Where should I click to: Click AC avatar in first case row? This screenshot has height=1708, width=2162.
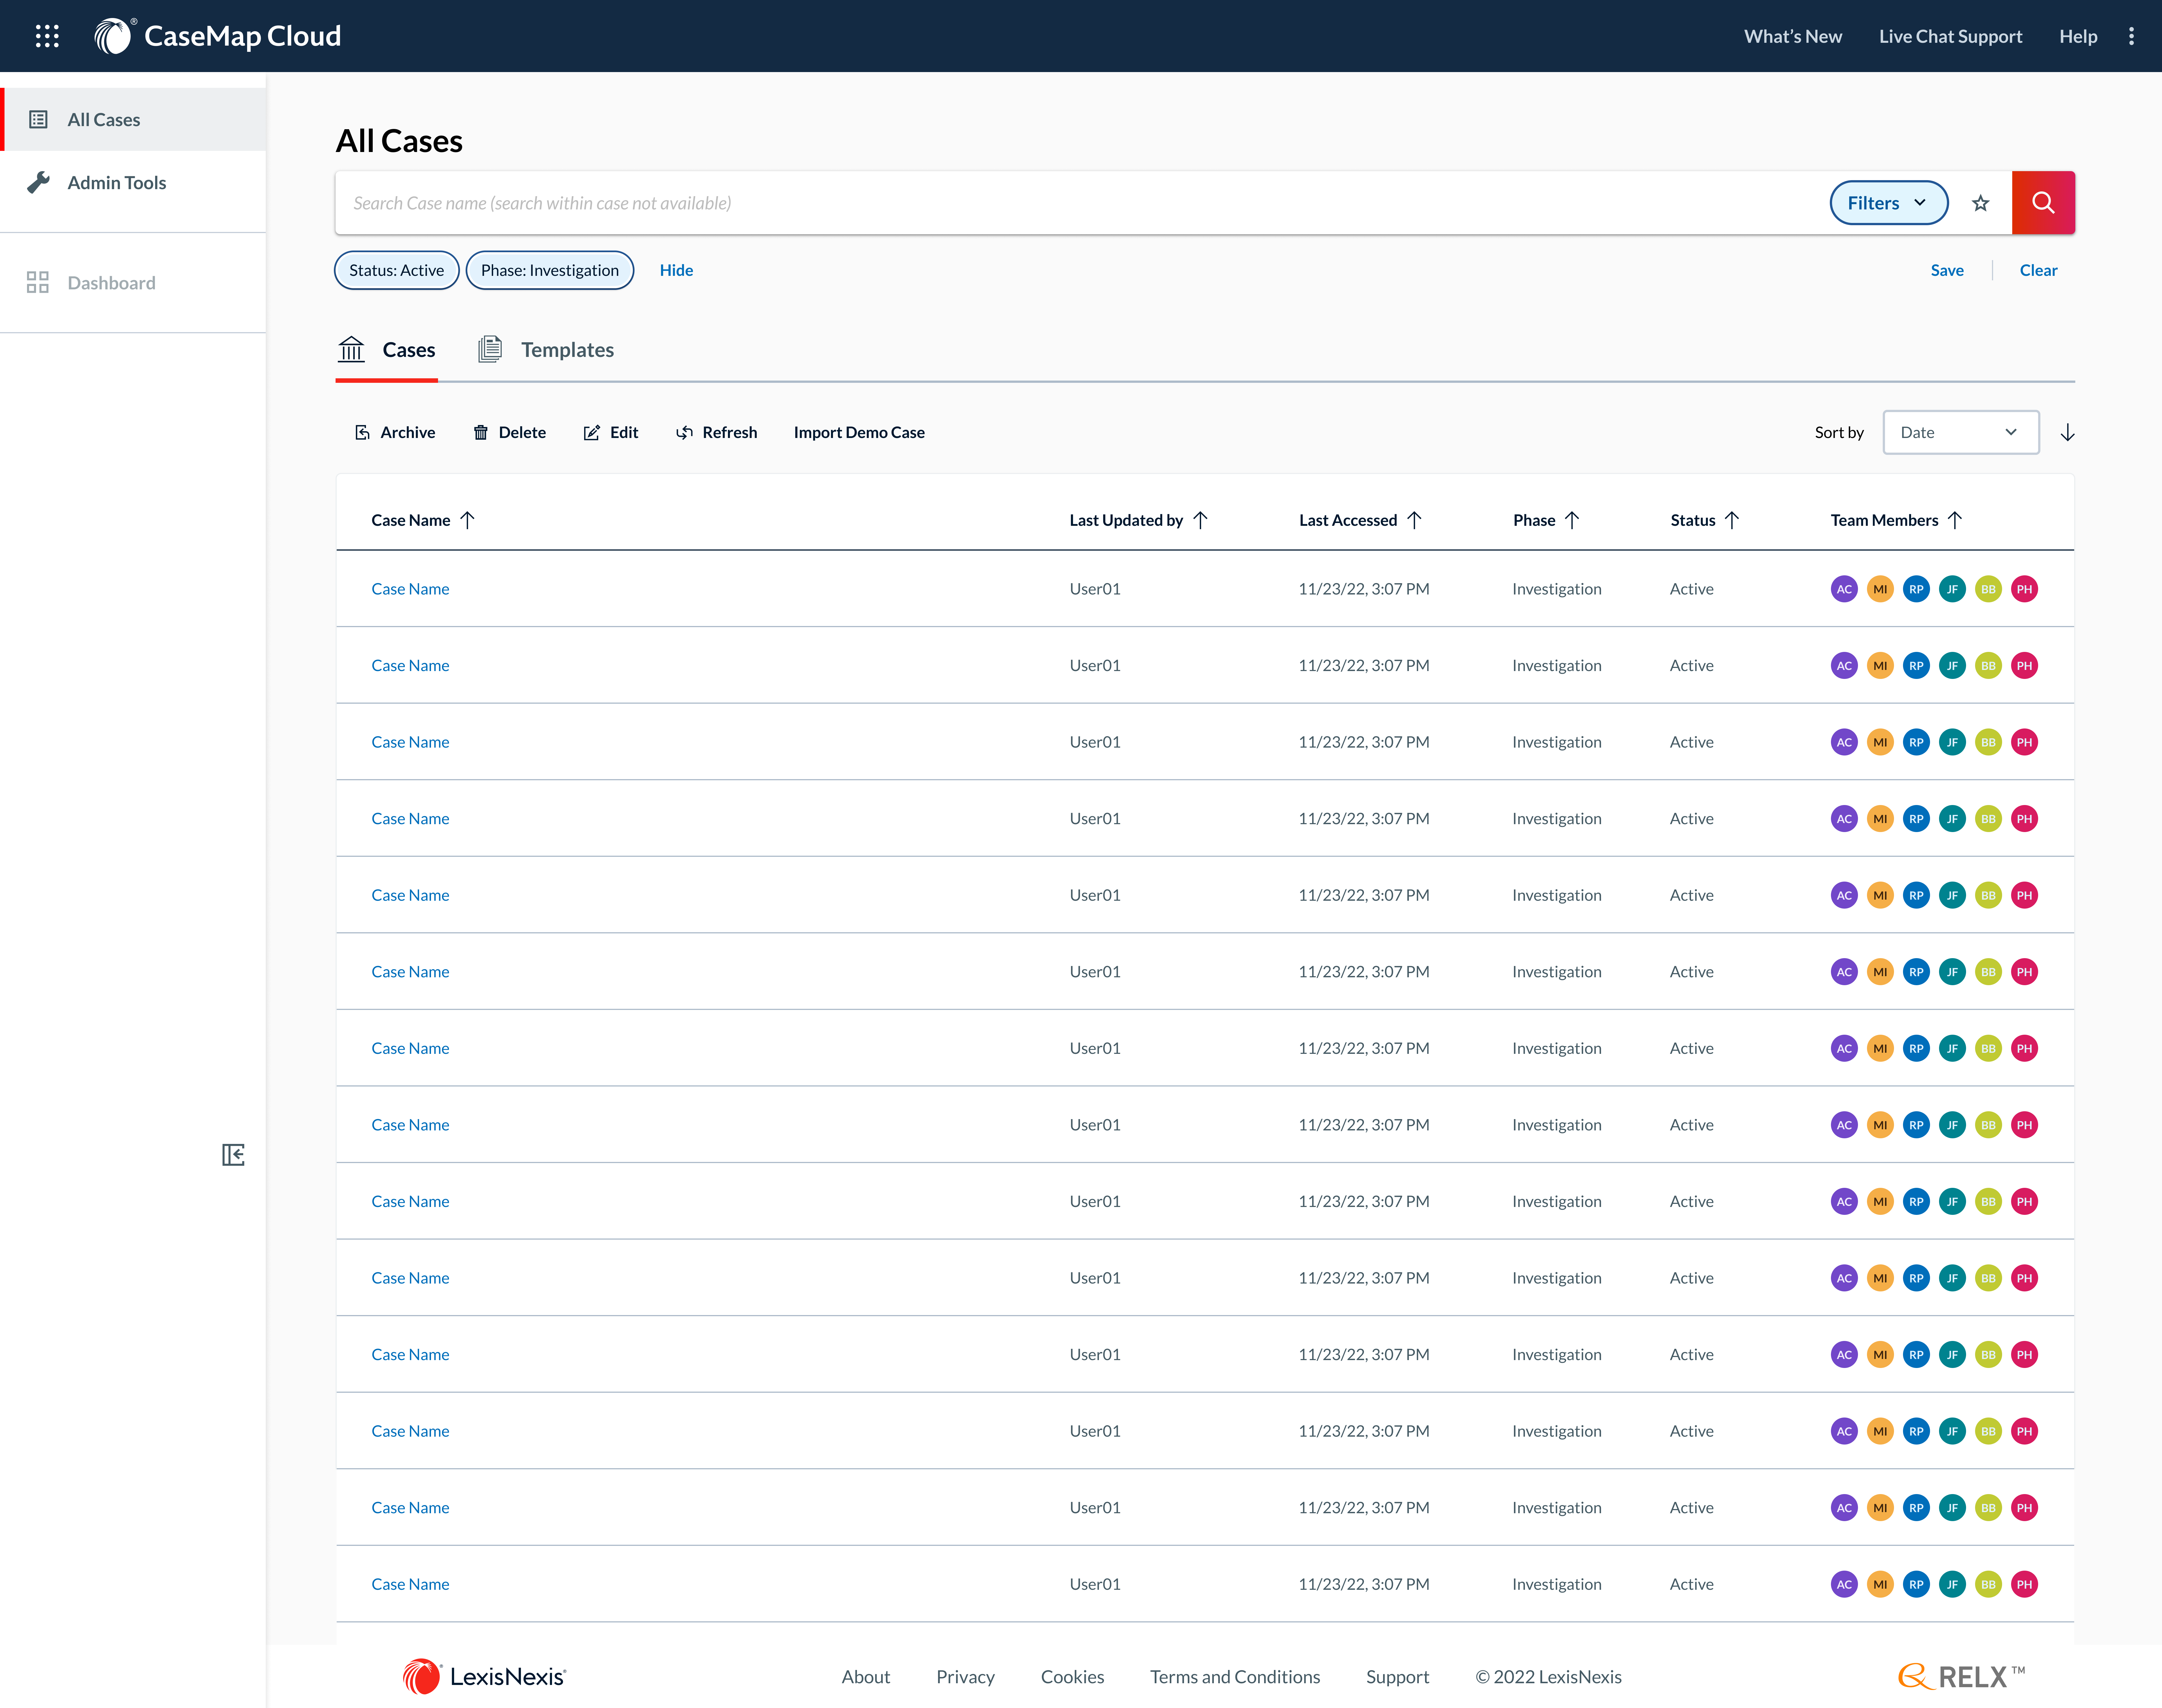point(1844,589)
